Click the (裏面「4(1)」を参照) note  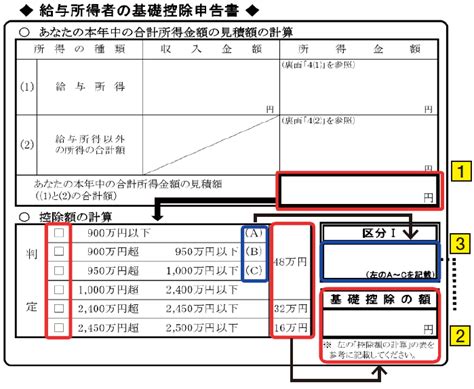click(x=318, y=65)
